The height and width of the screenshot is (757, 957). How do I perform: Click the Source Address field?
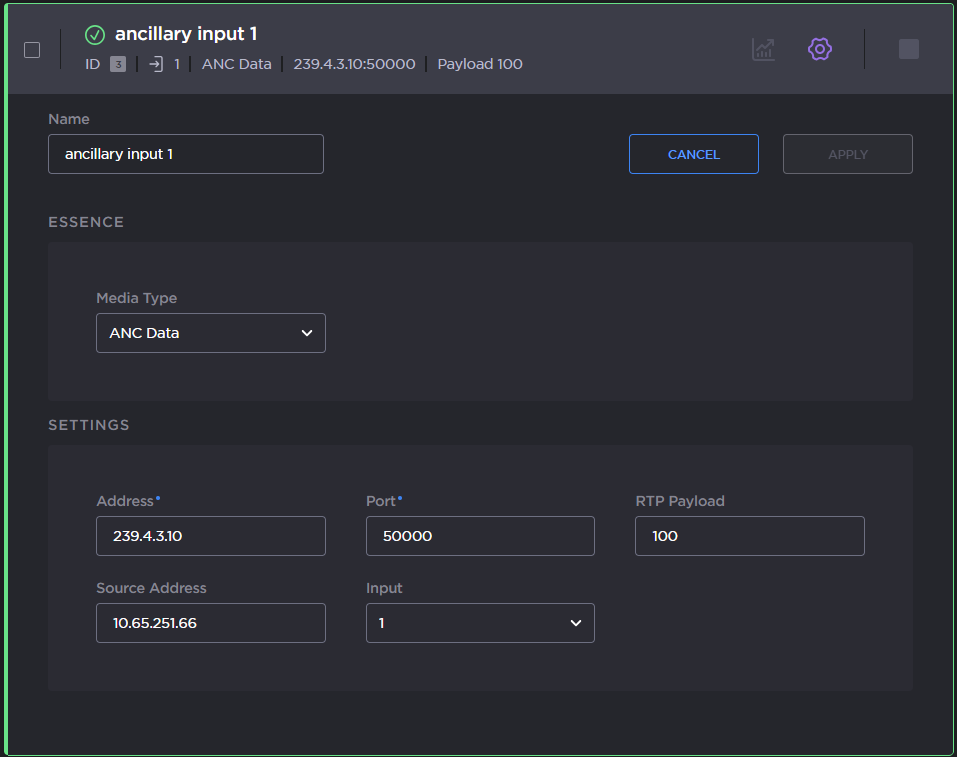point(210,623)
